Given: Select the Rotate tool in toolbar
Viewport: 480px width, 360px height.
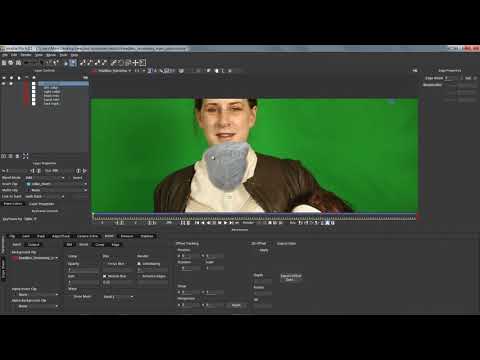Looking at the screenshot, I should [121, 63].
